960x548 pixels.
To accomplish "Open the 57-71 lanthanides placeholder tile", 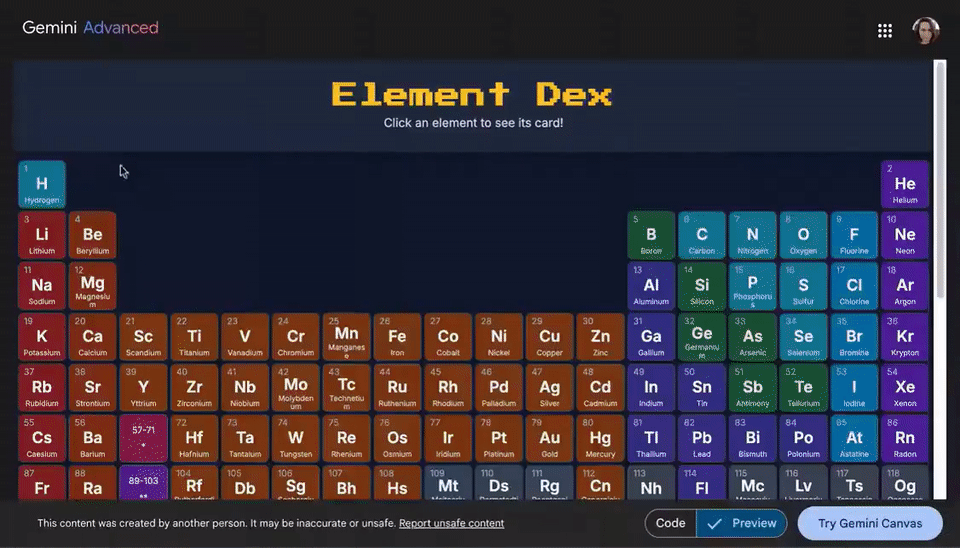I will click(143, 438).
